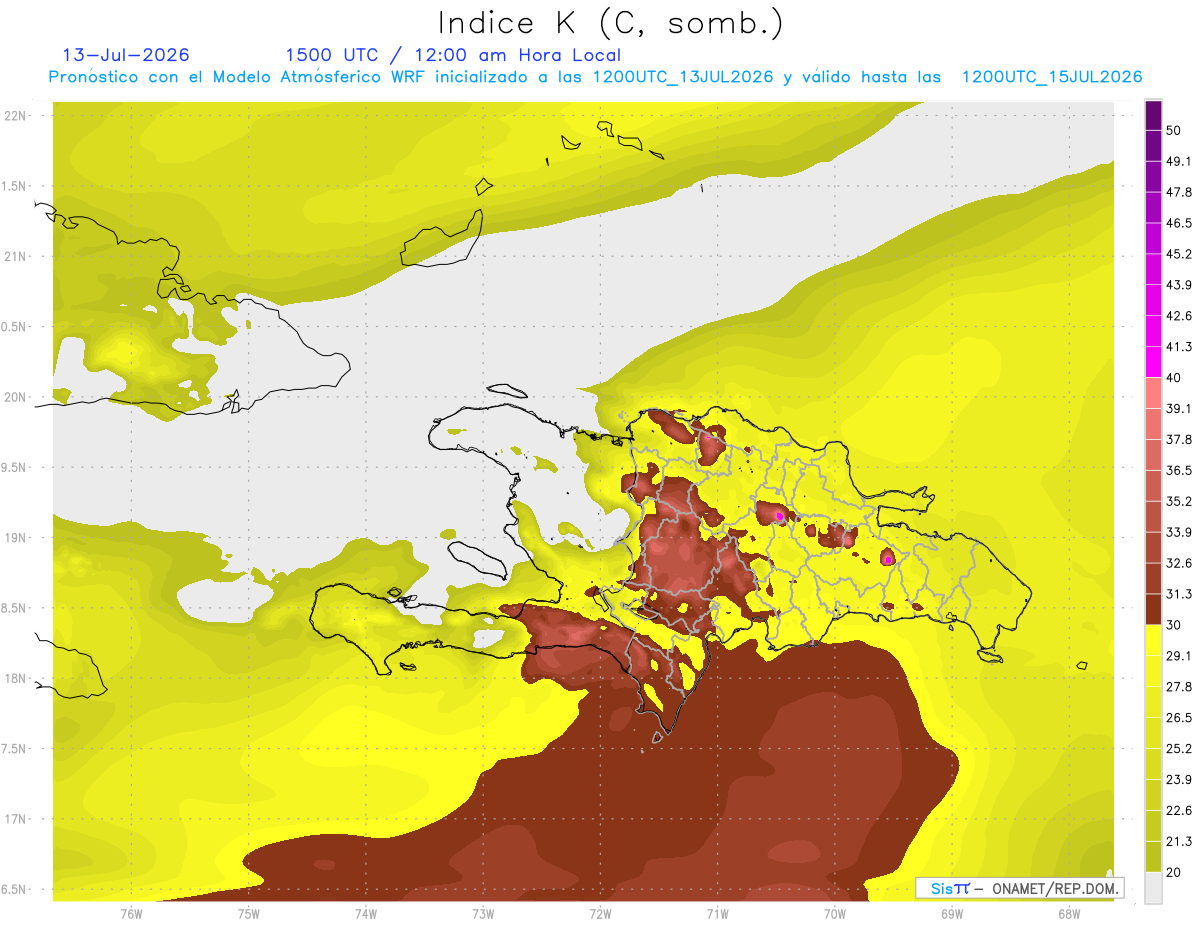The width and height of the screenshot is (1200, 927).
Task: Click the colorbar label '42.6'
Action: pos(1179,317)
